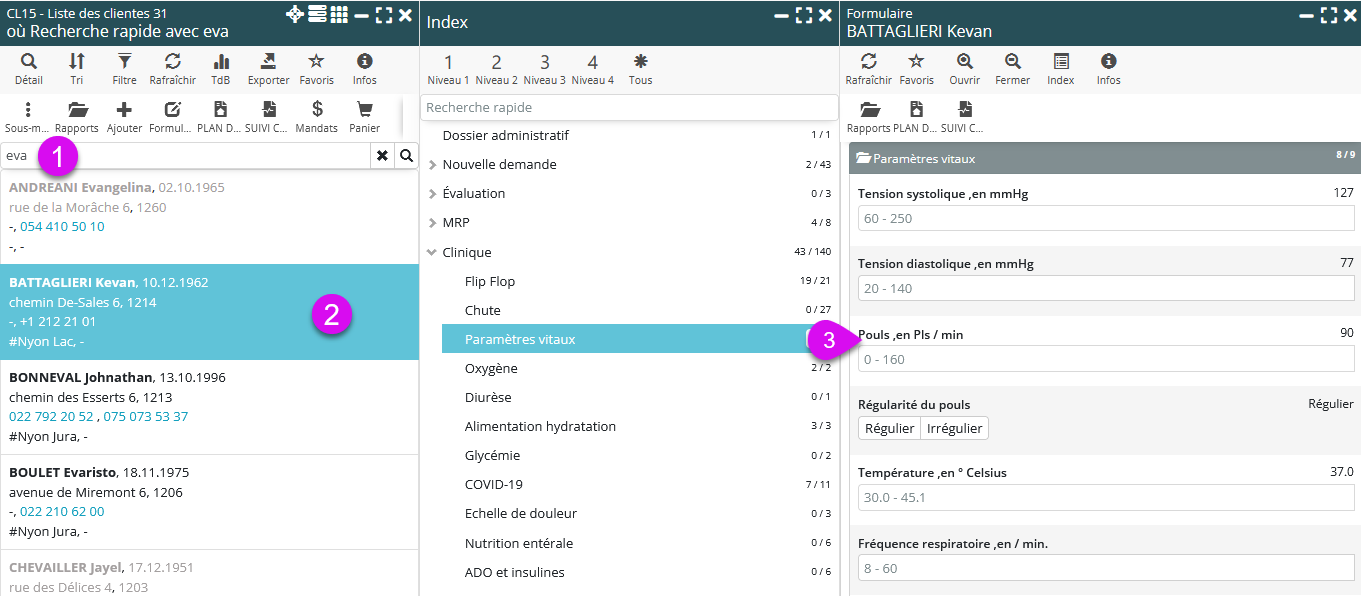Click the Index icon in Formulaire toolbar
This screenshot has width=1361, height=596.
click(1060, 68)
